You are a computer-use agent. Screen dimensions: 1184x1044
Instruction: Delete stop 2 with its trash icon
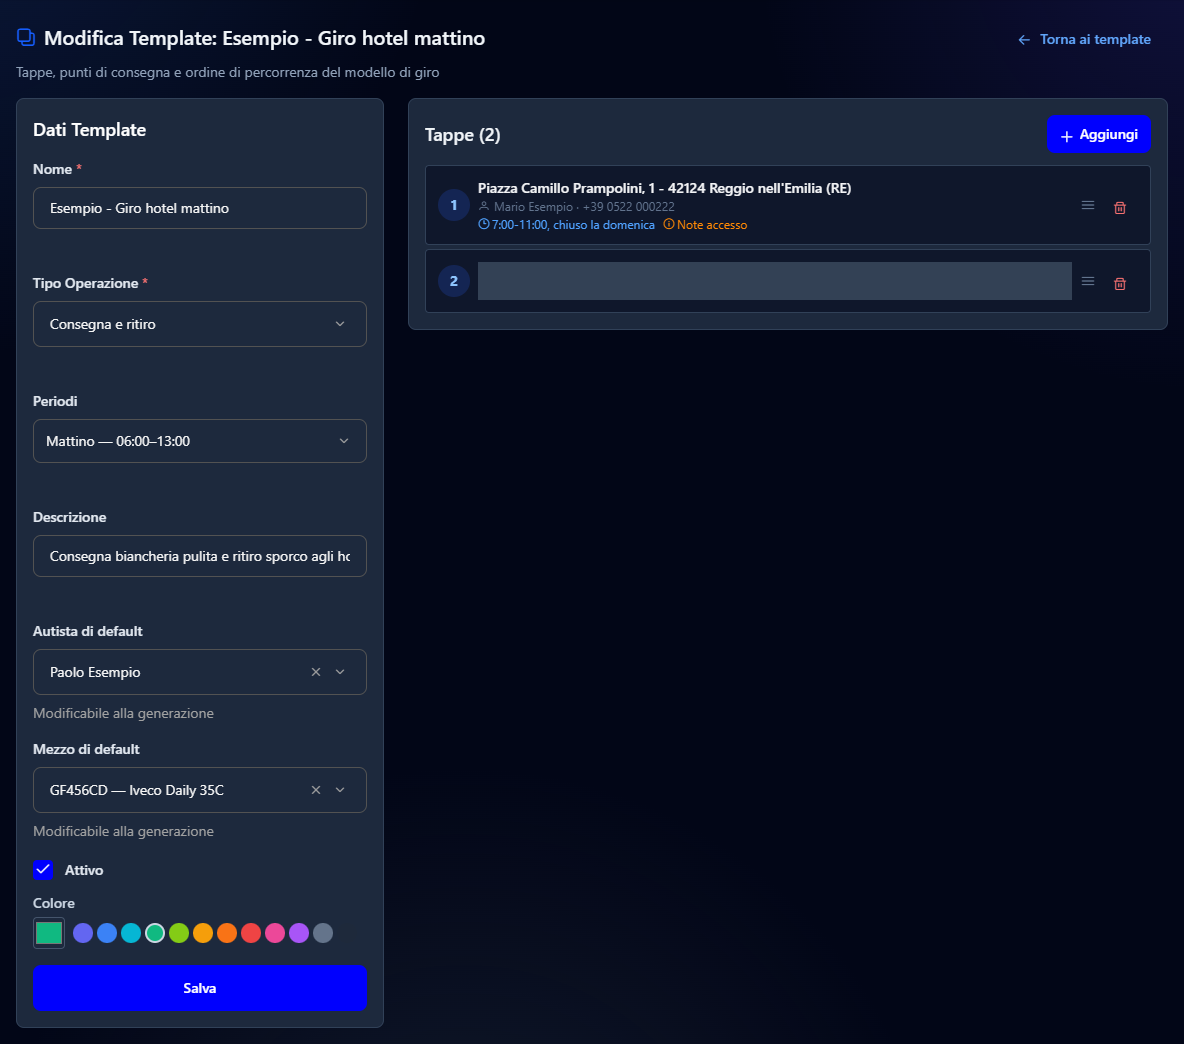click(x=1120, y=284)
